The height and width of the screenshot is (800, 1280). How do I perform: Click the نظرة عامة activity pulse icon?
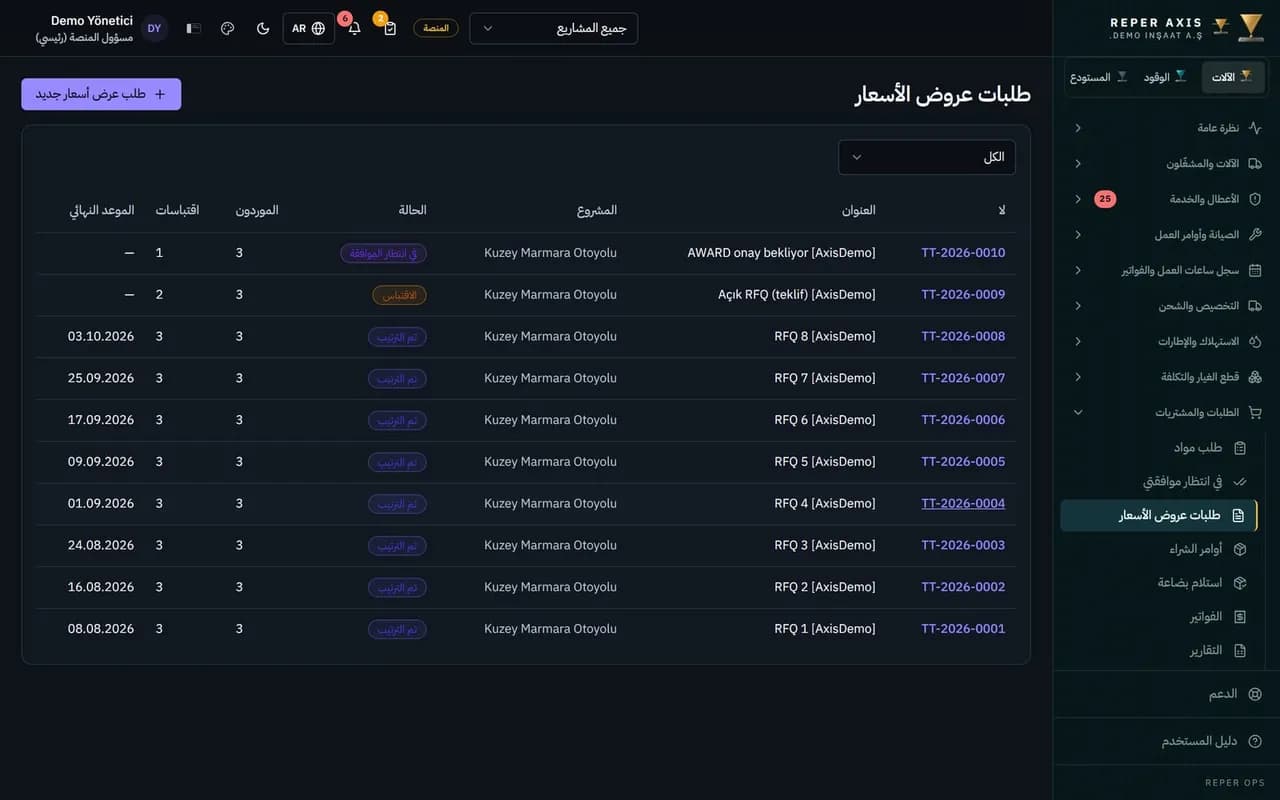tap(1255, 128)
